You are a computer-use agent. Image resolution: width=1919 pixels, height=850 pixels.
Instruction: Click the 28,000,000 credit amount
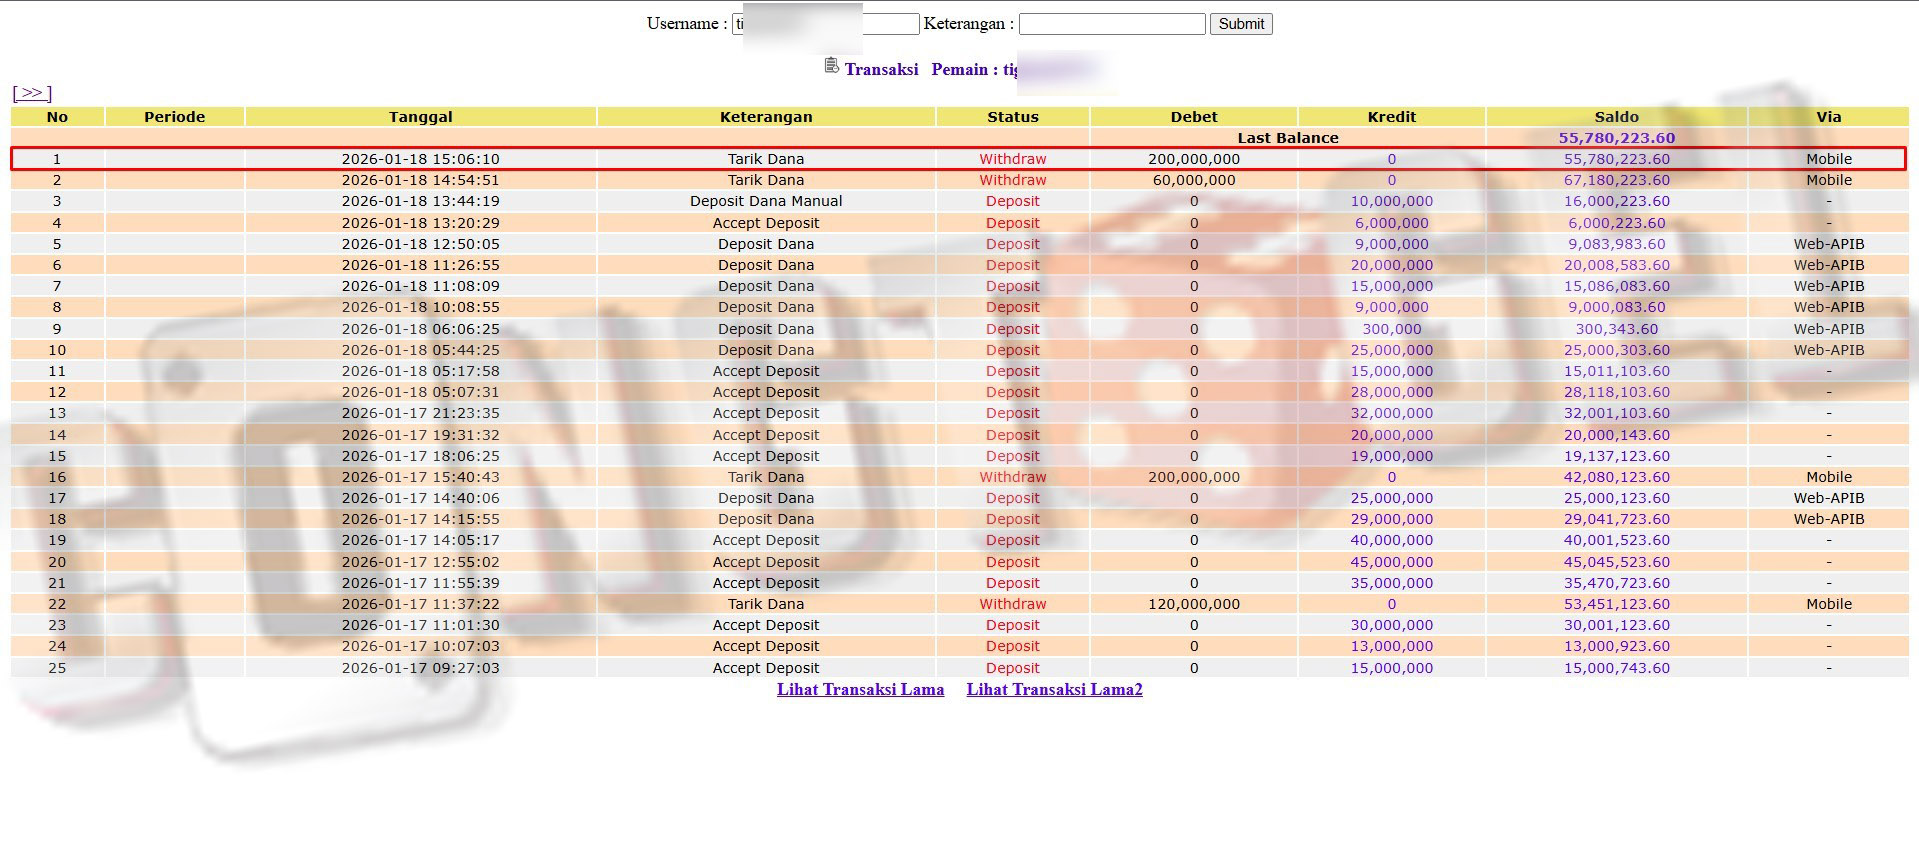coord(1392,392)
